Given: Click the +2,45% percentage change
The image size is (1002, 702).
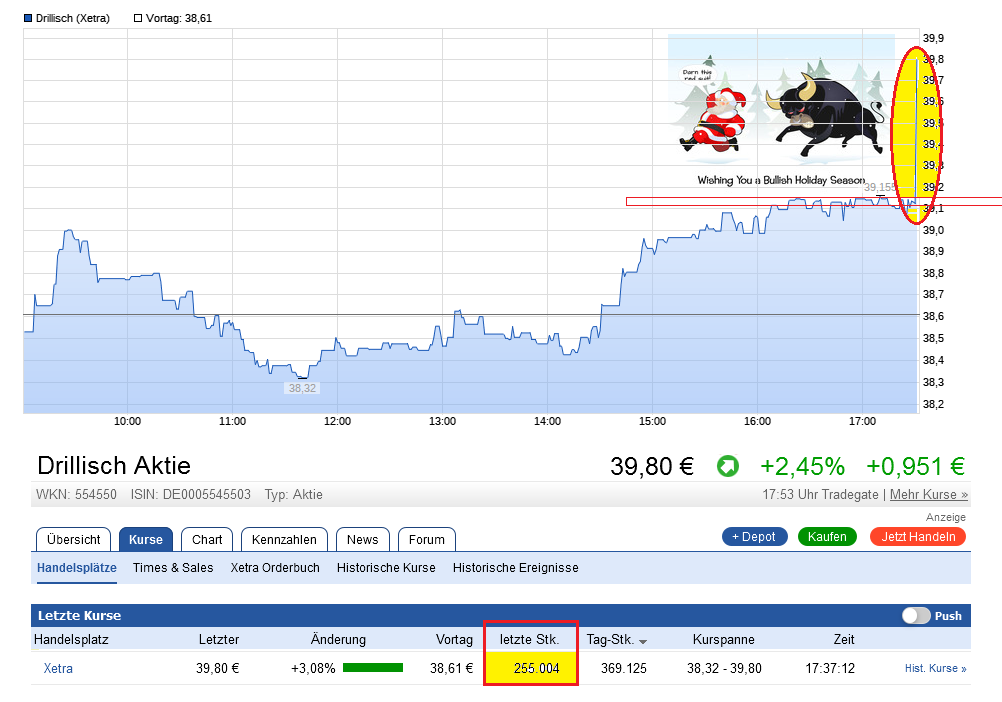Looking at the screenshot, I should coord(803,466).
